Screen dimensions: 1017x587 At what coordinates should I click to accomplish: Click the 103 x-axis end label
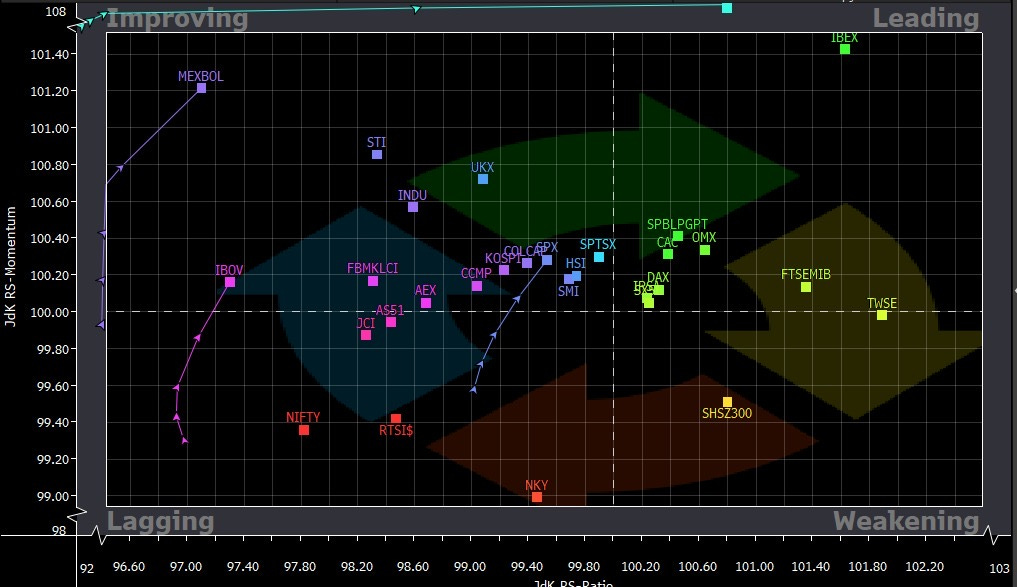tap(999, 569)
